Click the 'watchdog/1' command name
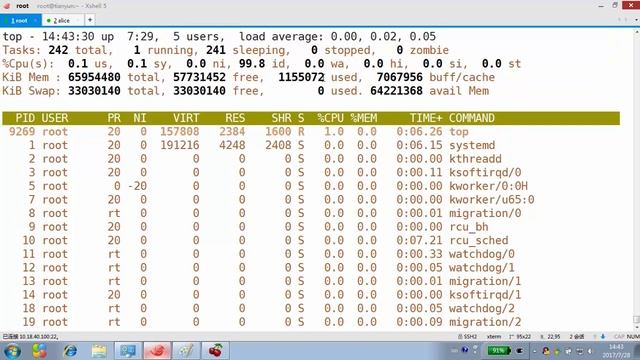 click(x=482, y=268)
